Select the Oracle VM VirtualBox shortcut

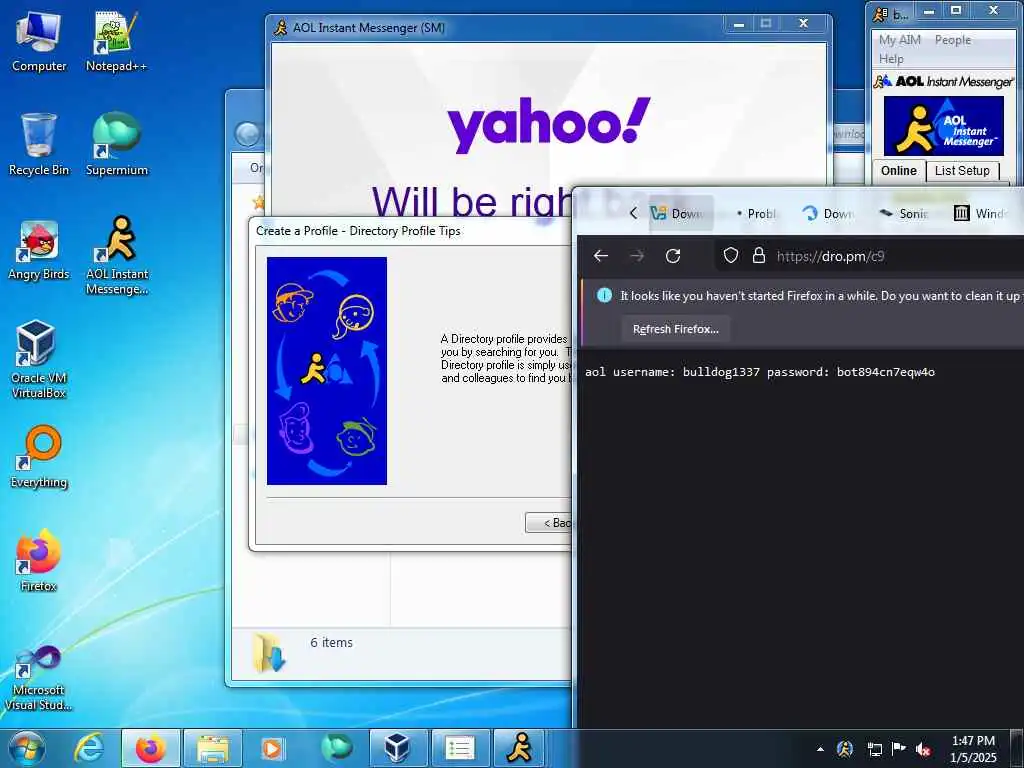point(39,359)
